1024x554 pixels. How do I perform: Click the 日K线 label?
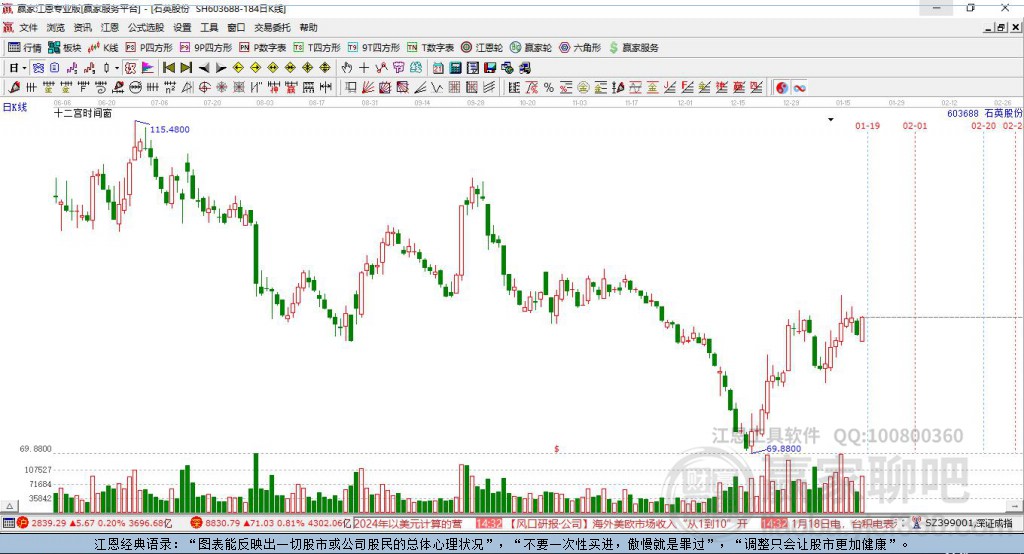15,107
